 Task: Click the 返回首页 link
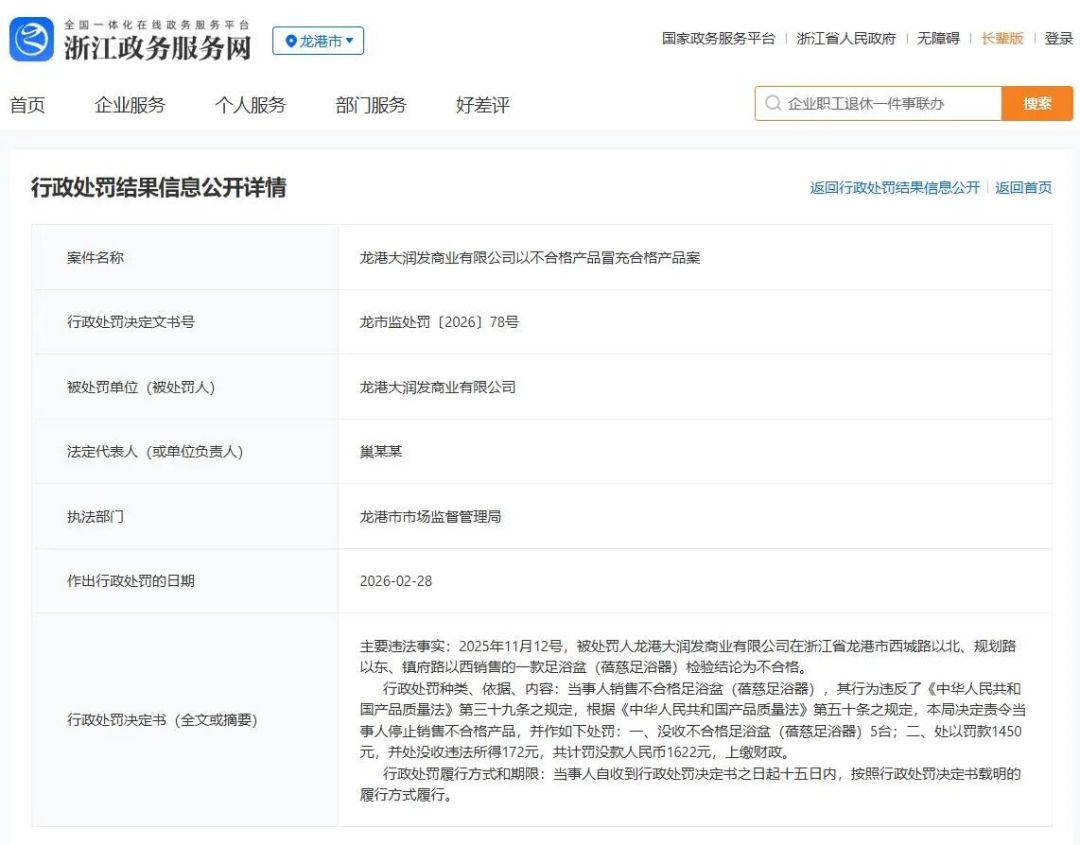(x=1024, y=187)
